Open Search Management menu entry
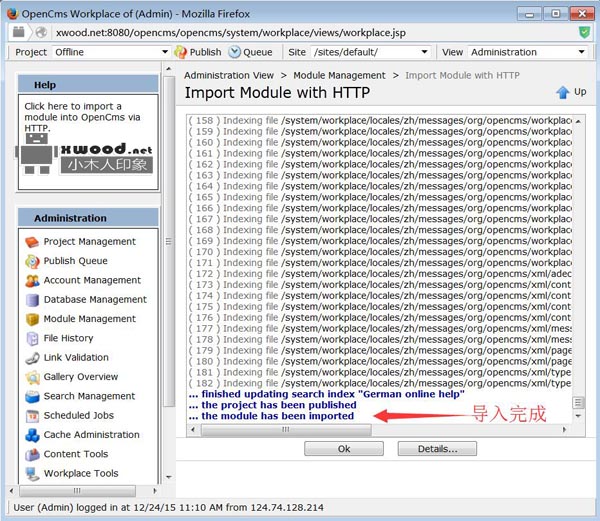The height and width of the screenshot is (521, 600). [89, 396]
